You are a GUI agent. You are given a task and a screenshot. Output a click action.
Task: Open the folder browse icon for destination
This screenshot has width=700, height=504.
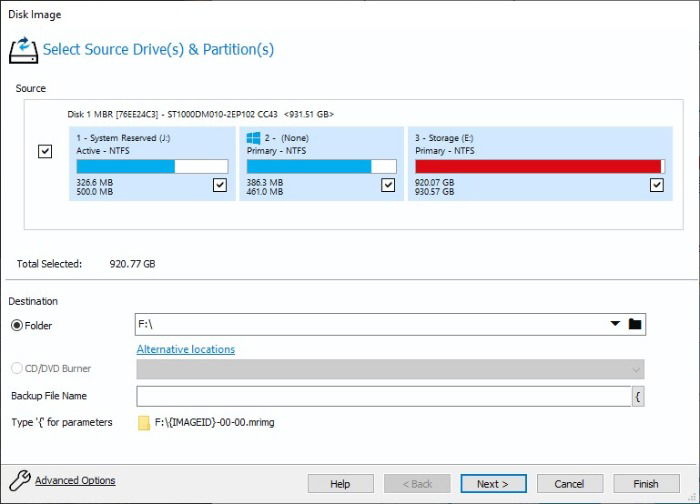[x=634, y=324]
